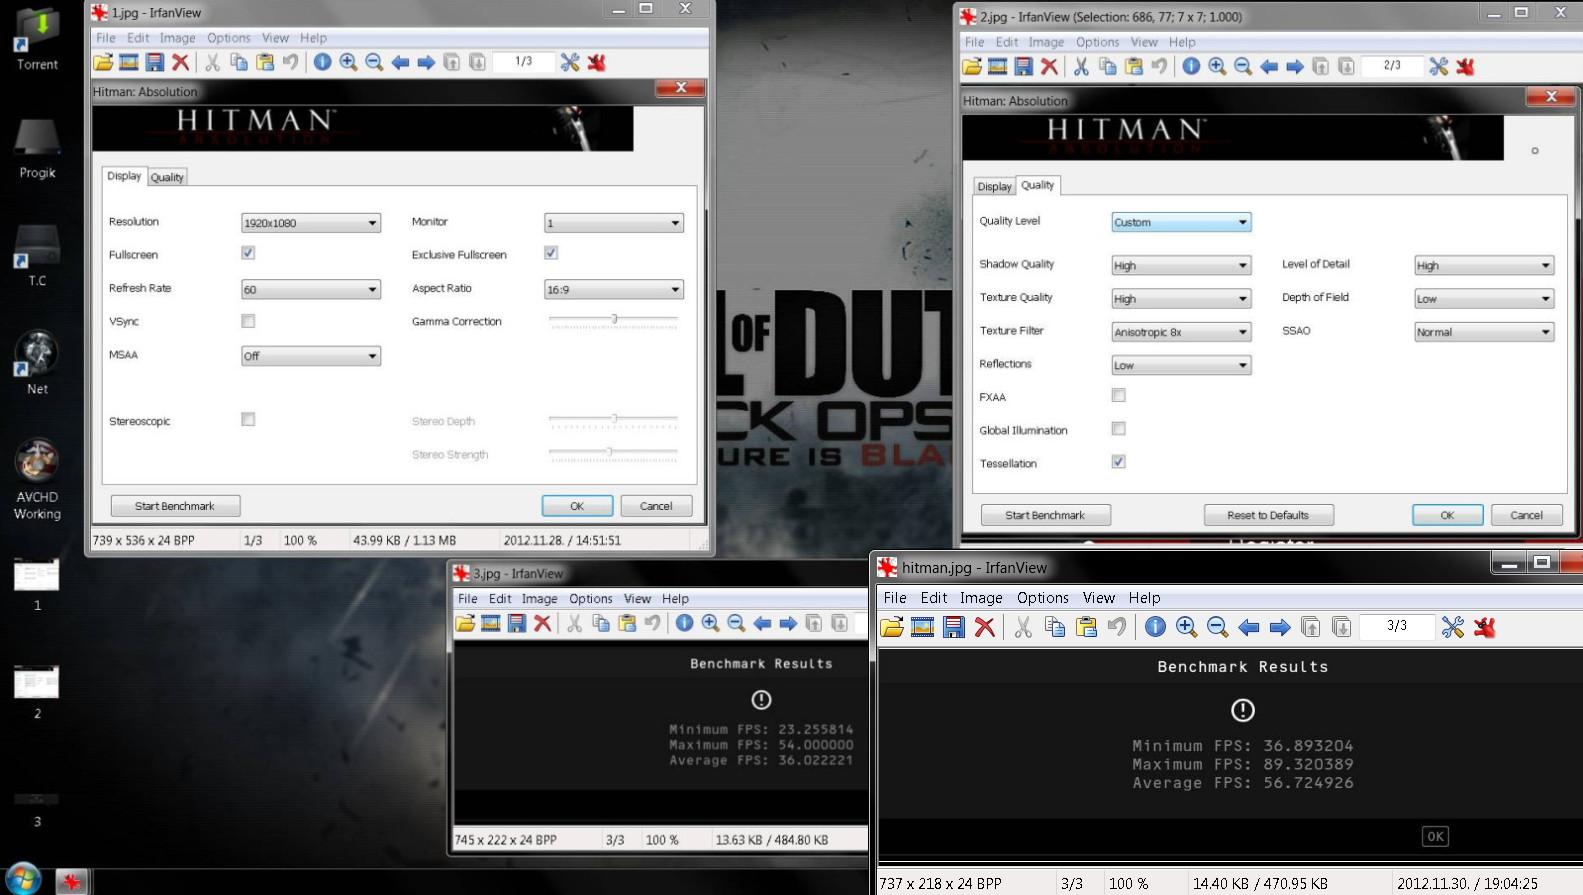Image resolution: width=1583 pixels, height=895 pixels.
Task: Open the Shadow Quality dropdown
Action: (x=1181, y=266)
